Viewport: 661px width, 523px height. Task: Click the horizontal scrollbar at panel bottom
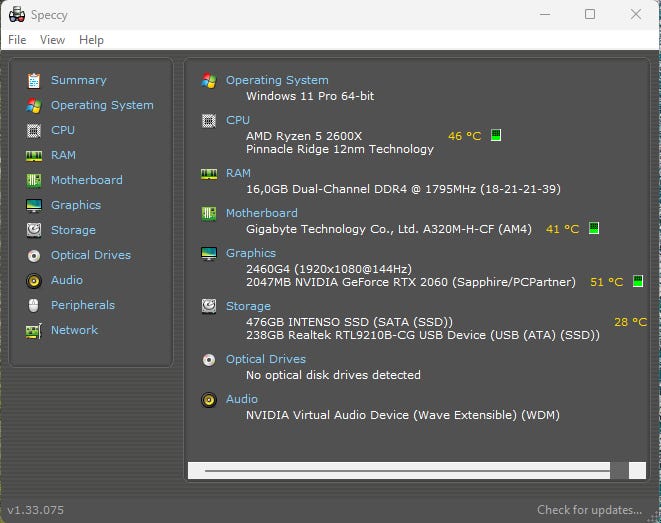(406, 469)
